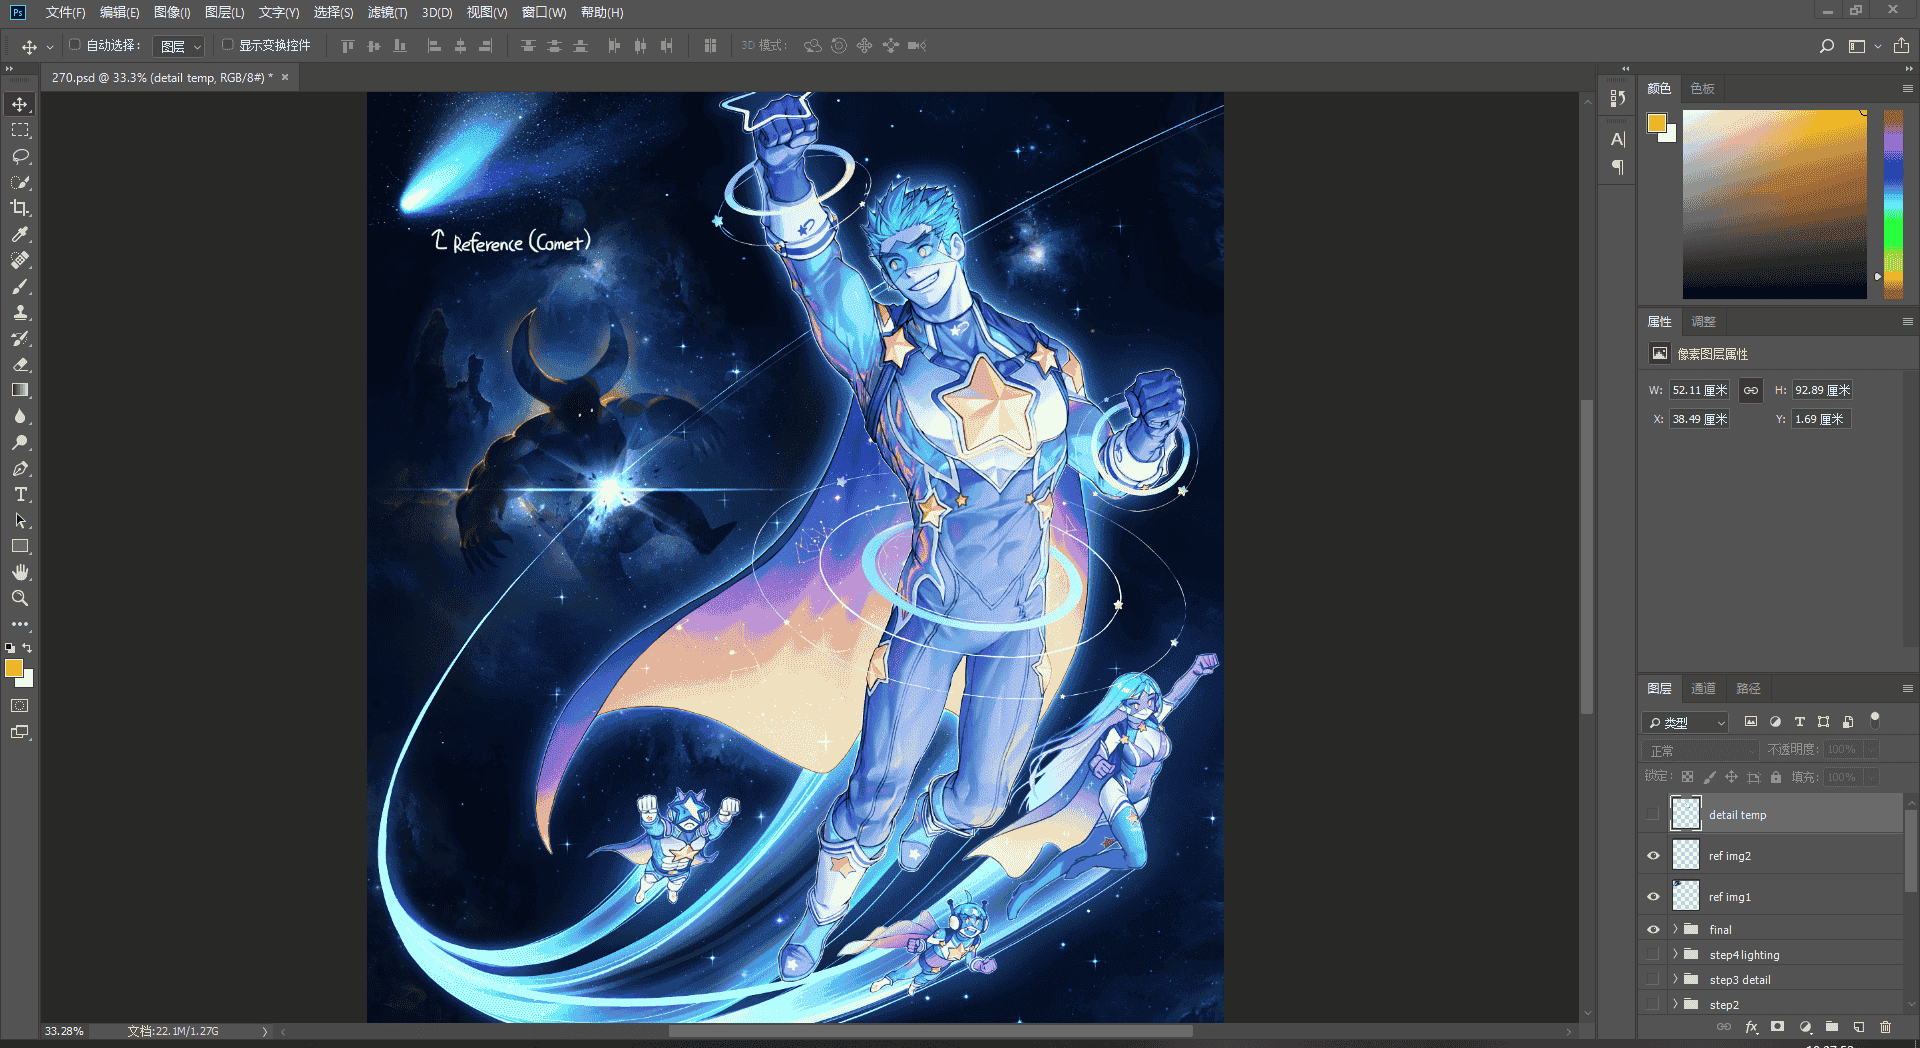1920x1048 pixels.
Task: Select the Hand tool
Action: (x=20, y=572)
